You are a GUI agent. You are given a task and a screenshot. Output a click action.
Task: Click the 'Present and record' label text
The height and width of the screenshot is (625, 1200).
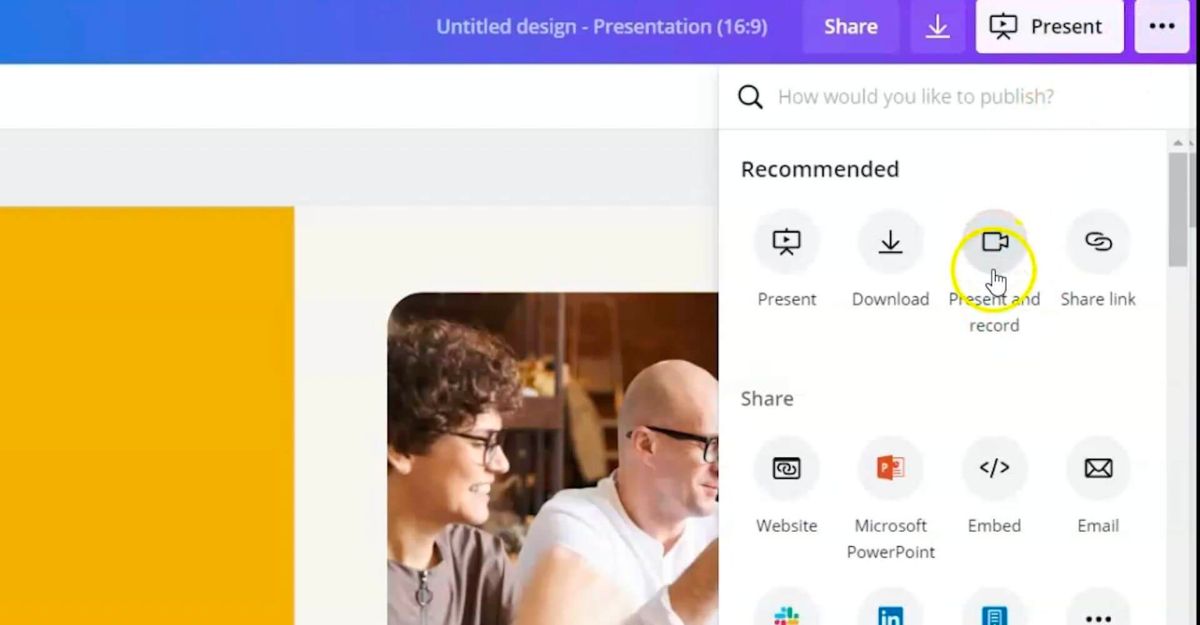click(x=994, y=312)
